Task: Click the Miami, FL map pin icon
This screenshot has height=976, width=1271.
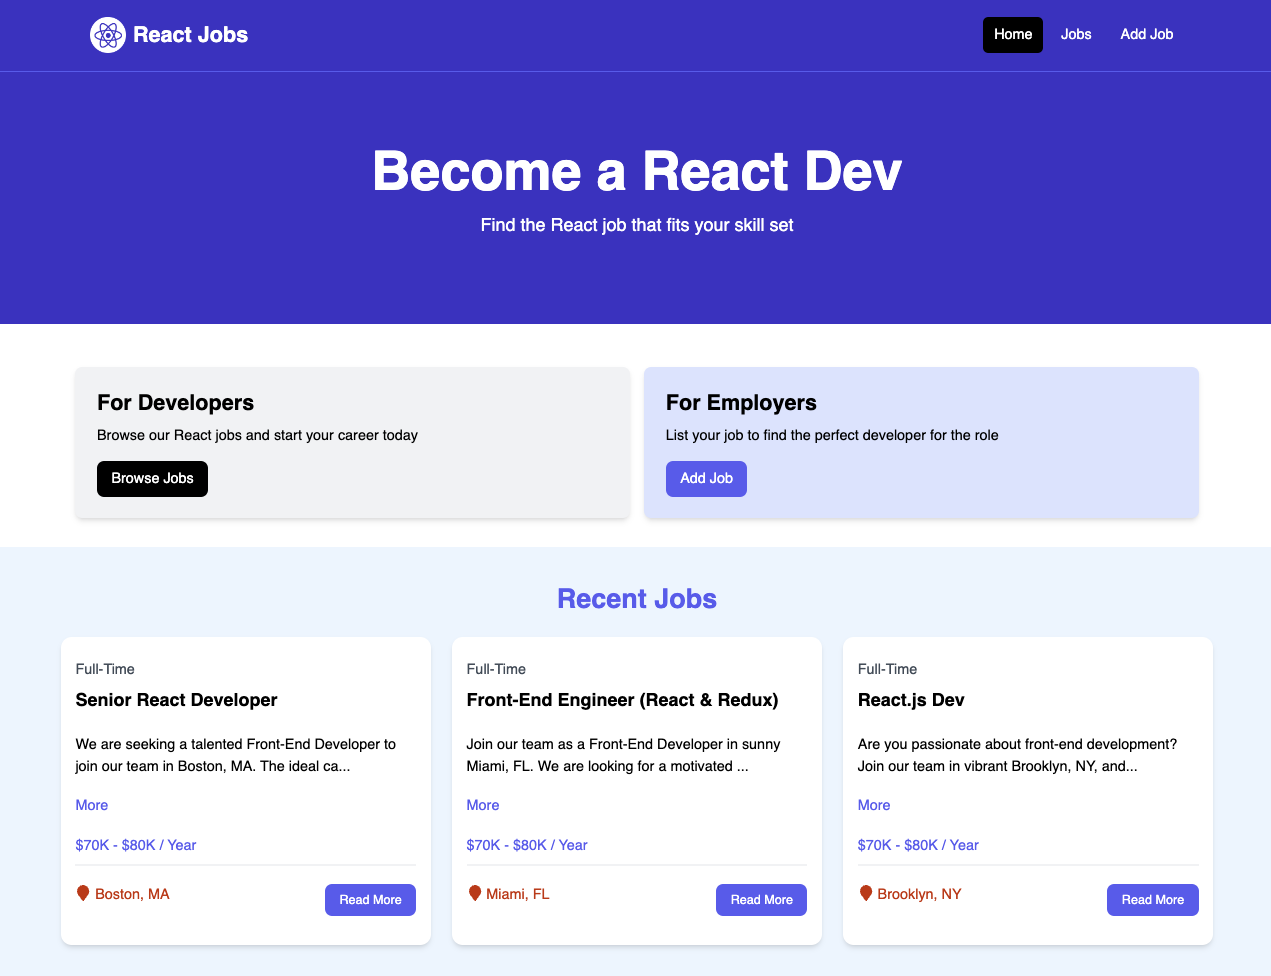Action: coord(475,893)
